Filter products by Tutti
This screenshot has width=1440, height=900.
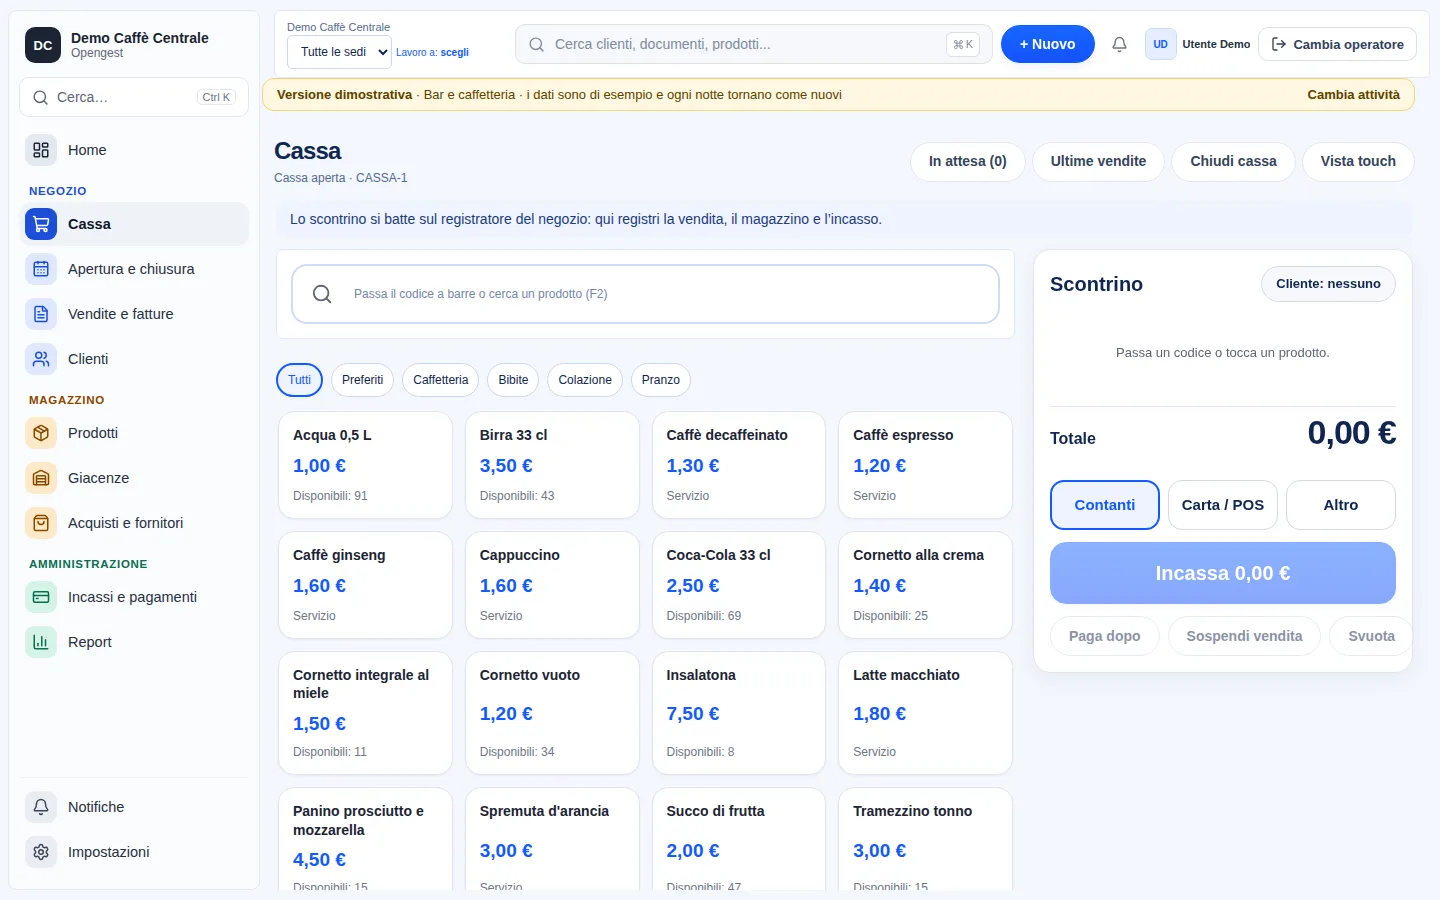299,380
